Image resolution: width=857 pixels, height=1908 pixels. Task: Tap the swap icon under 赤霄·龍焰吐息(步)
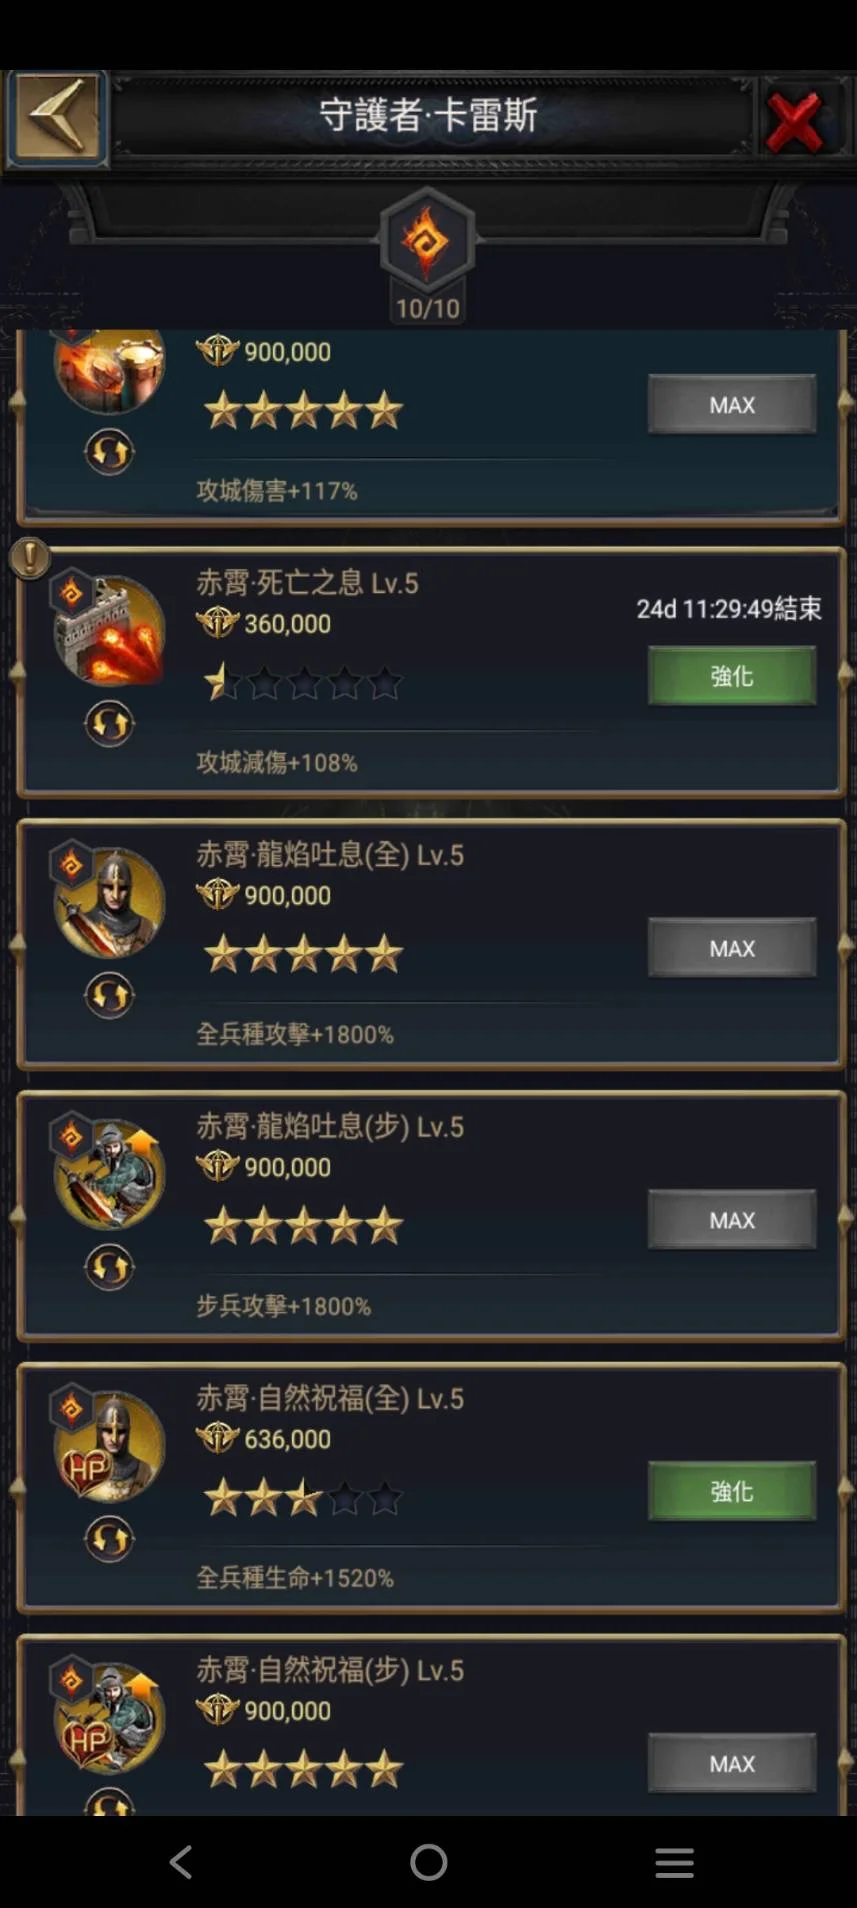(109, 1267)
